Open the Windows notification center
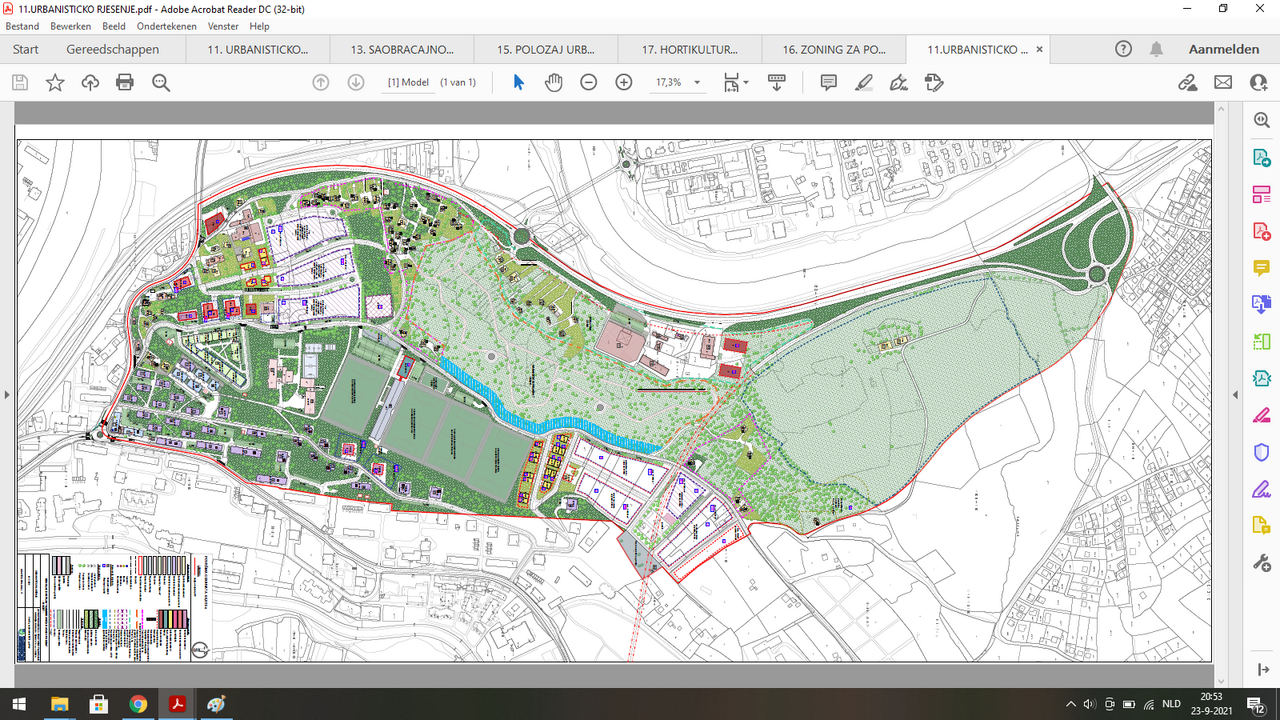 1254,704
